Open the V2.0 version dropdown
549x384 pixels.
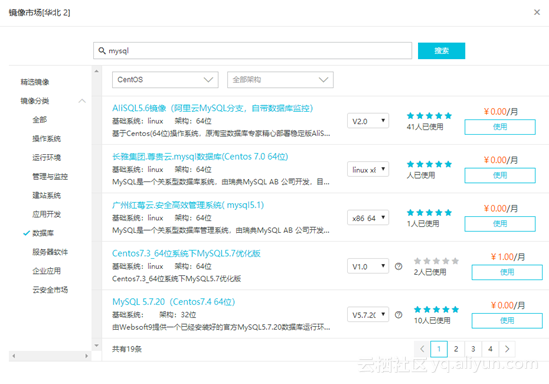click(368, 121)
